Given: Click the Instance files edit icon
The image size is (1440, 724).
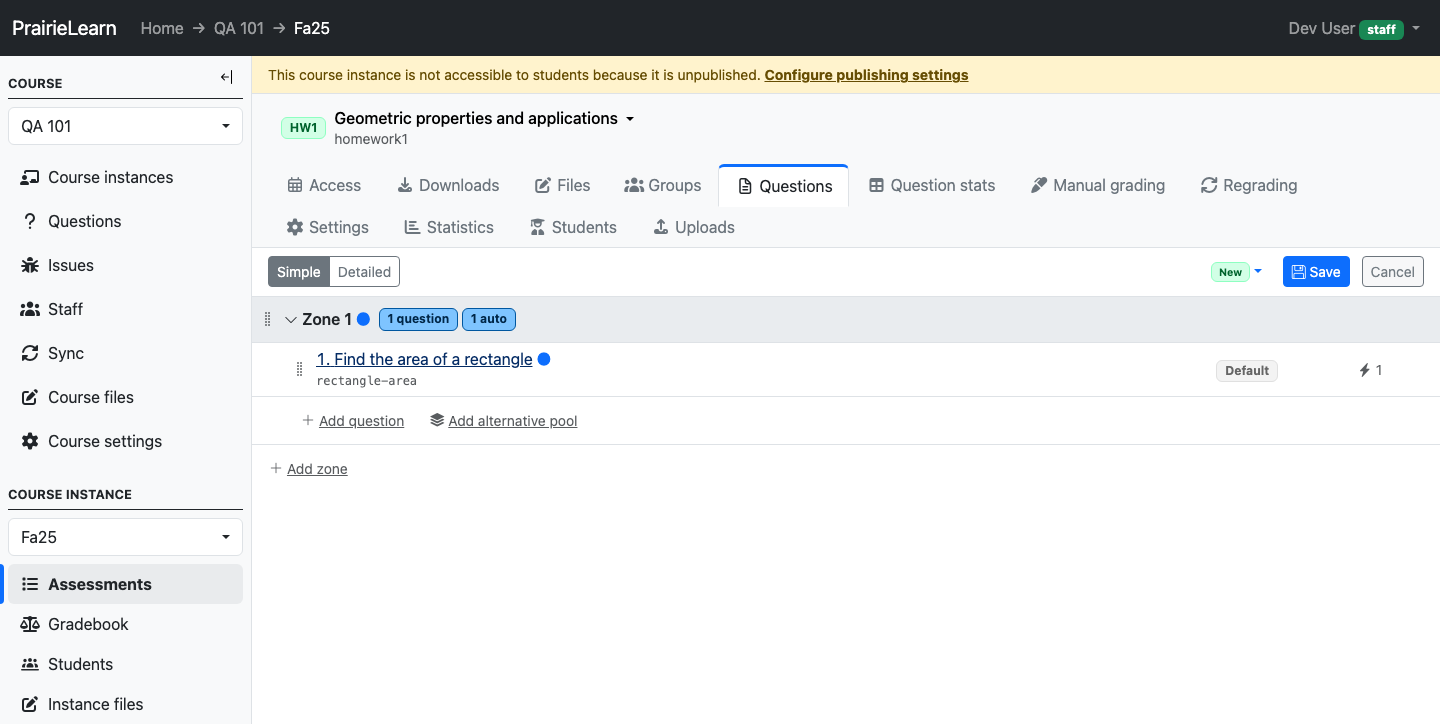Looking at the screenshot, I should (x=30, y=704).
